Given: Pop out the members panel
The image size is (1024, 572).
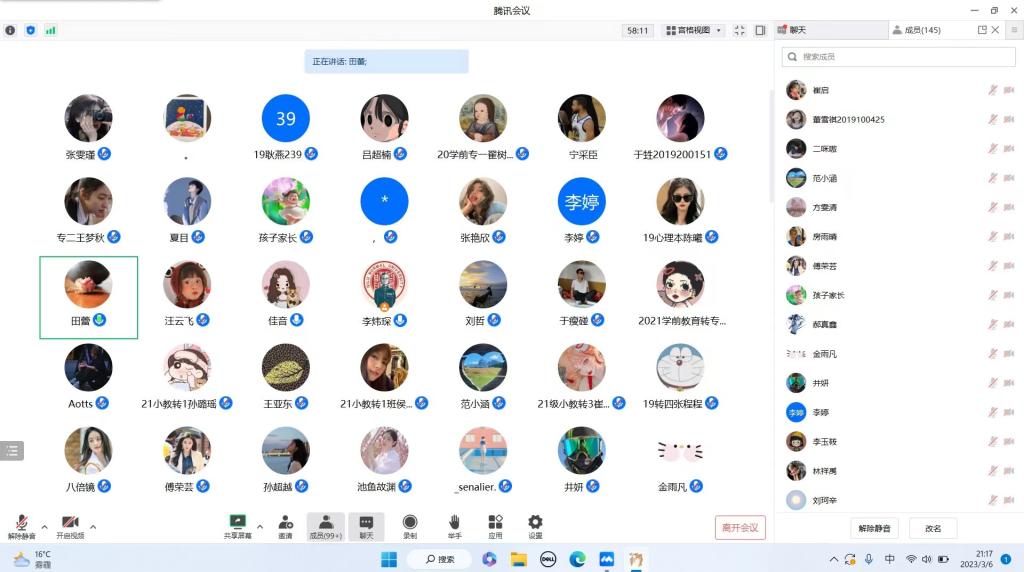Looking at the screenshot, I should [982, 30].
